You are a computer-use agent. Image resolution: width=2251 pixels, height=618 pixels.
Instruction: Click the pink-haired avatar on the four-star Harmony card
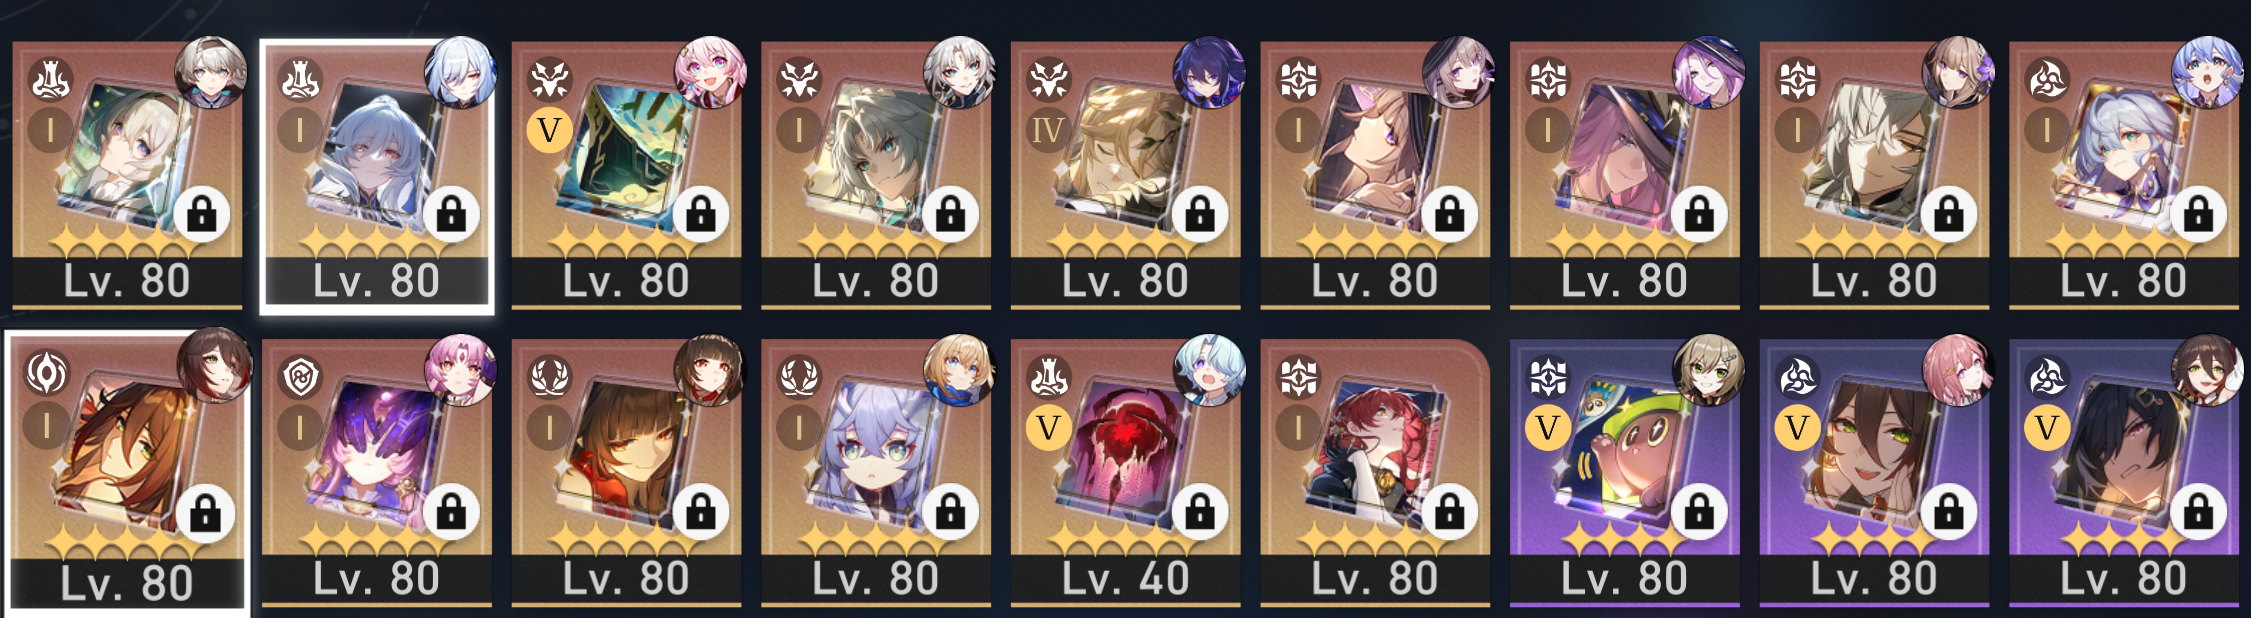click(1958, 370)
